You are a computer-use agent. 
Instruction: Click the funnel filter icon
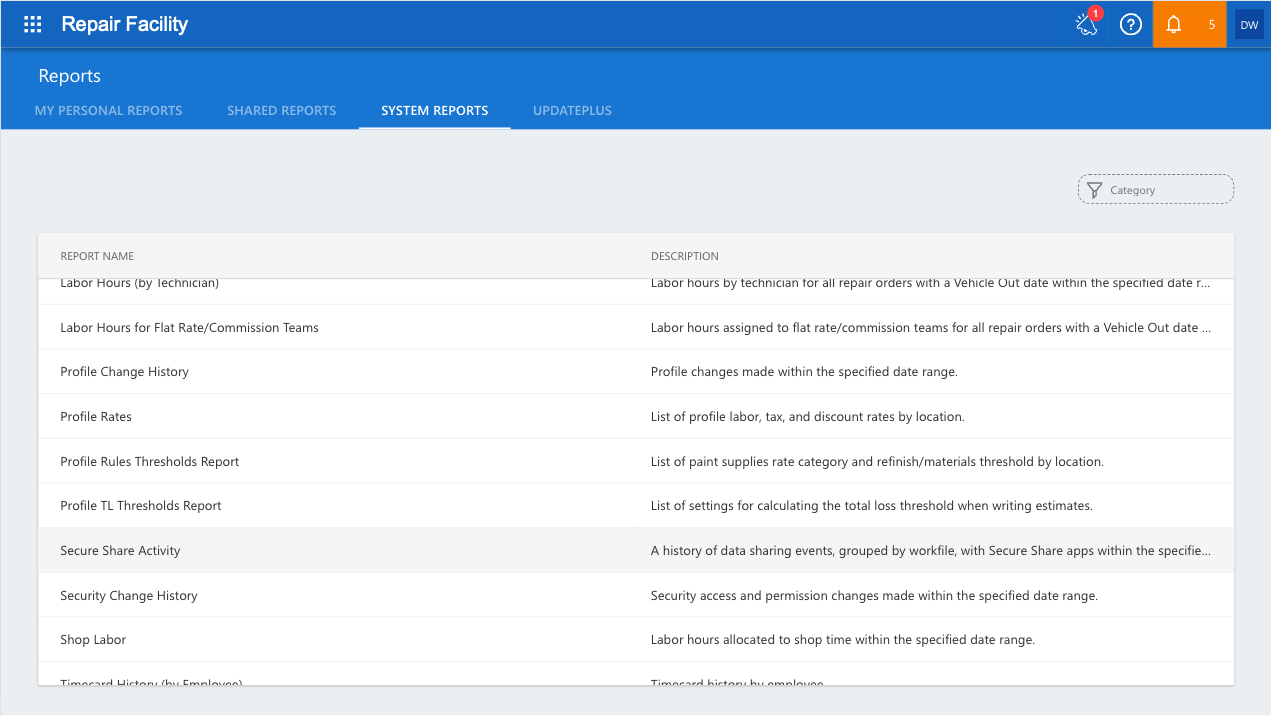(x=1094, y=190)
